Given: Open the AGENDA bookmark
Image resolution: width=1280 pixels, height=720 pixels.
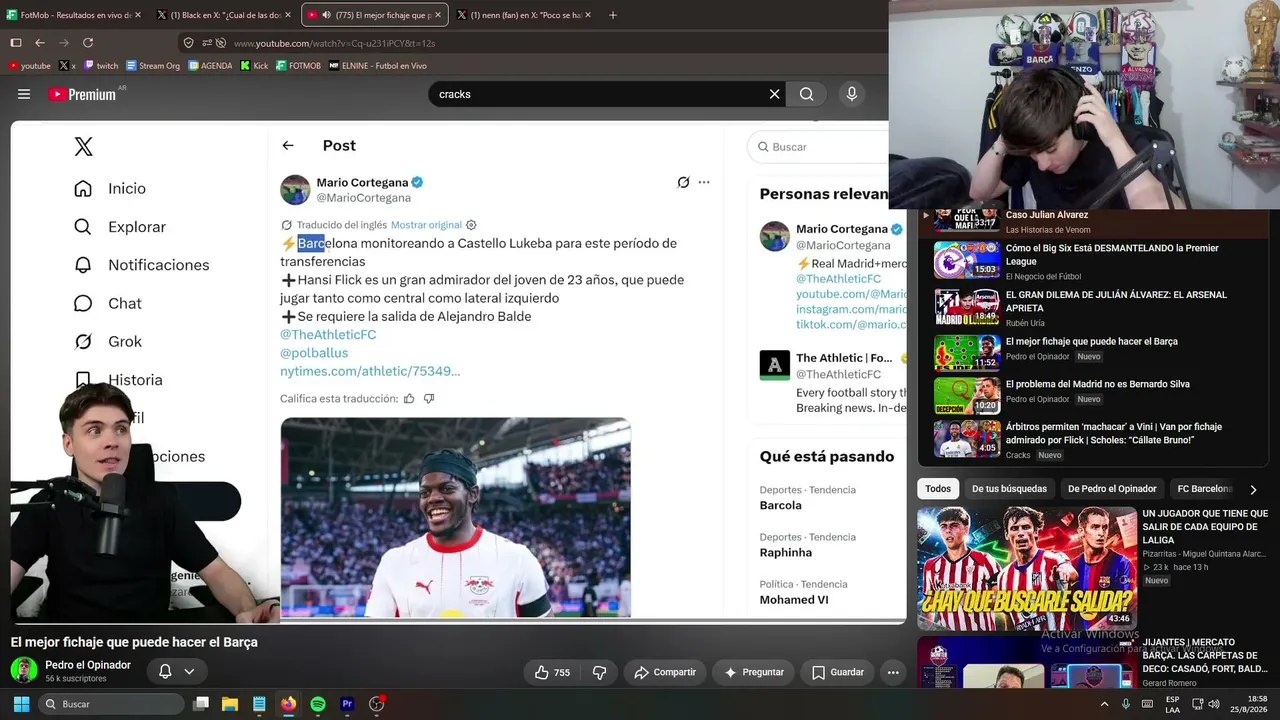Looking at the screenshot, I should 209,66.
